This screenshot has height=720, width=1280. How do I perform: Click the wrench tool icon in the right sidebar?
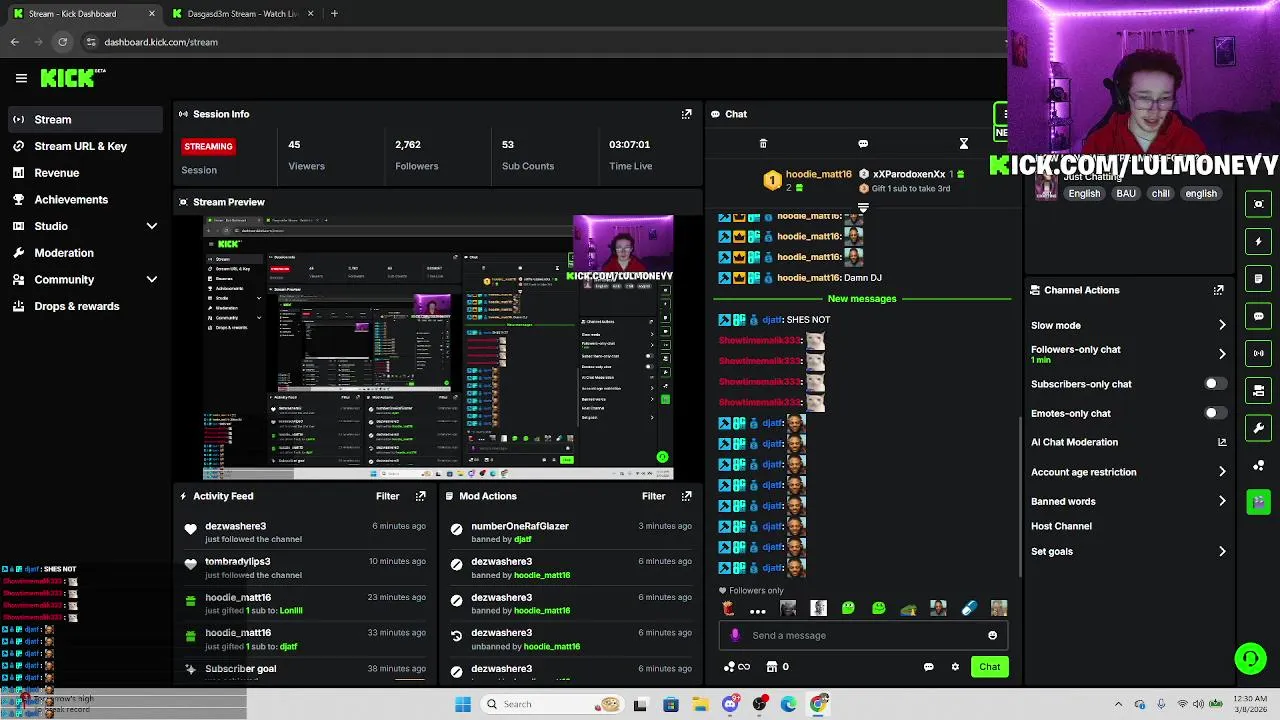coord(1259,428)
